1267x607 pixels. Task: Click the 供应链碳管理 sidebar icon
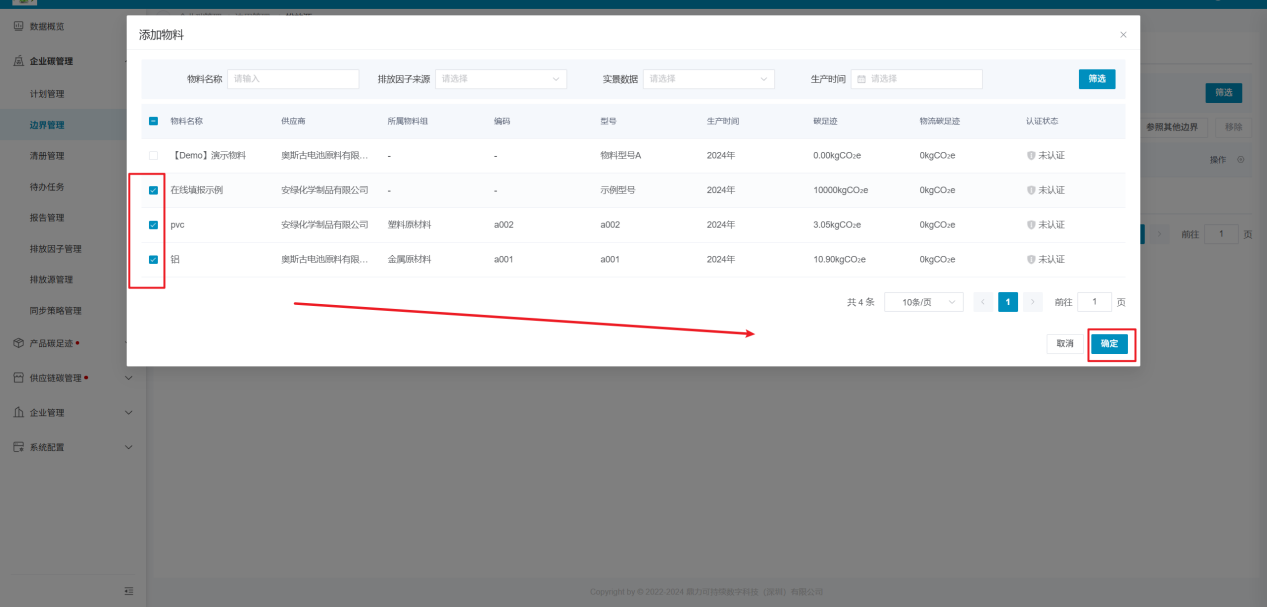pyautogui.click(x=18, y=378)
